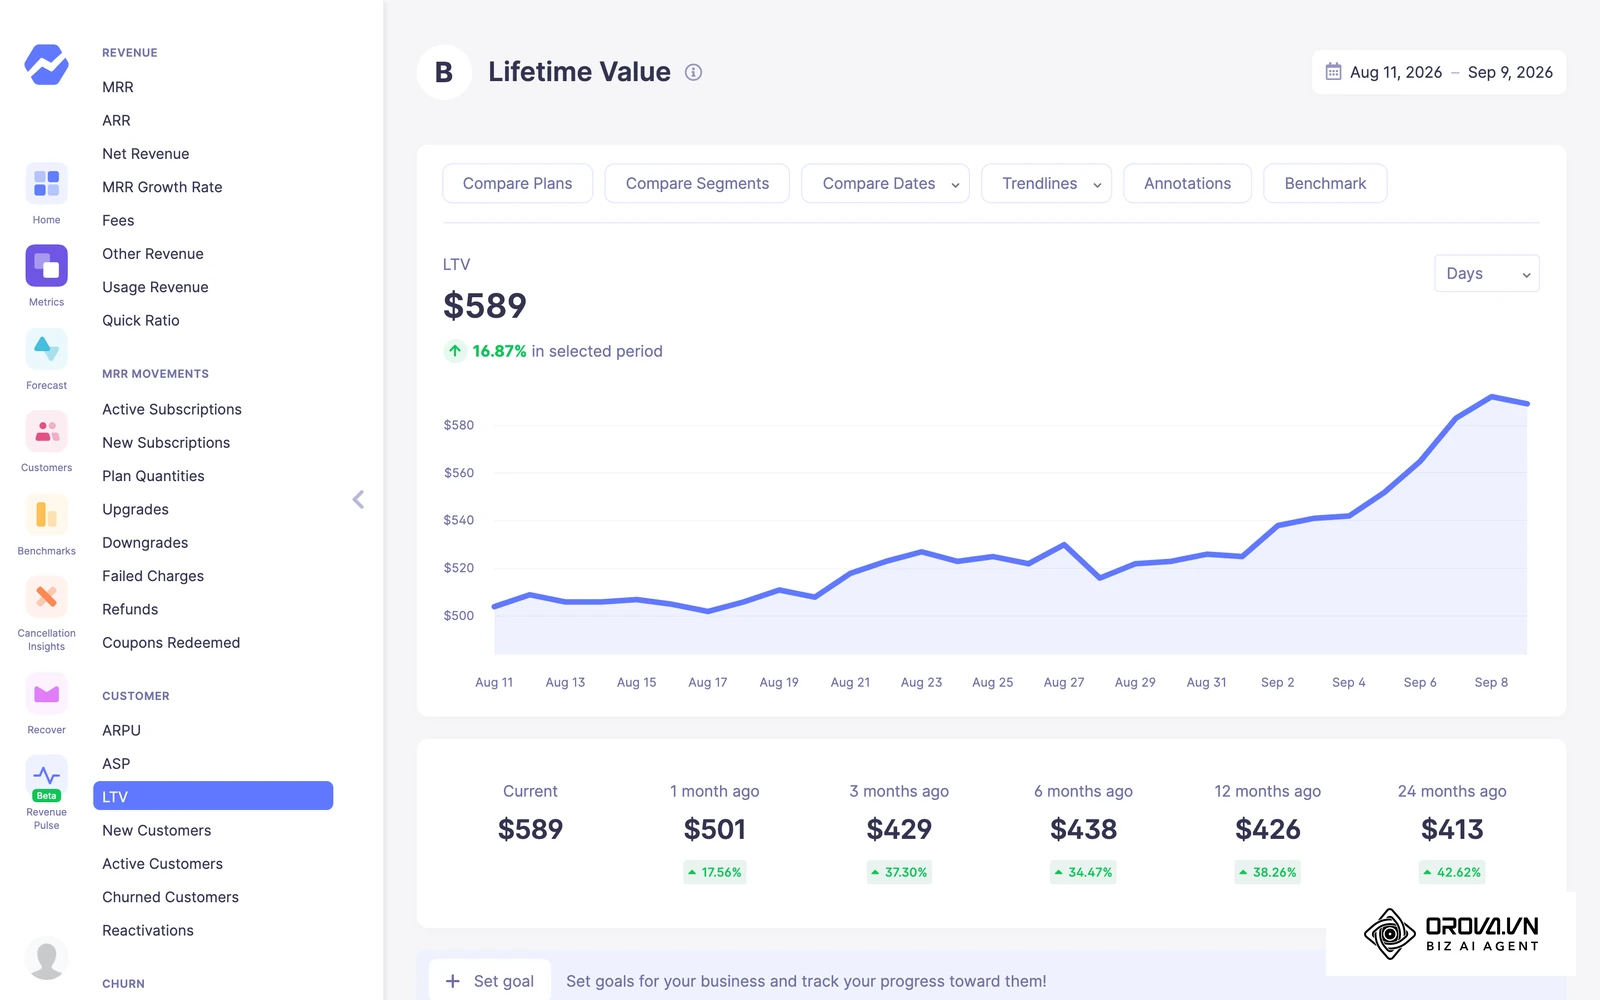Open the Trendlines dropdown
Screen dimensions: 1600x1000
click(x=1046, y=184)
